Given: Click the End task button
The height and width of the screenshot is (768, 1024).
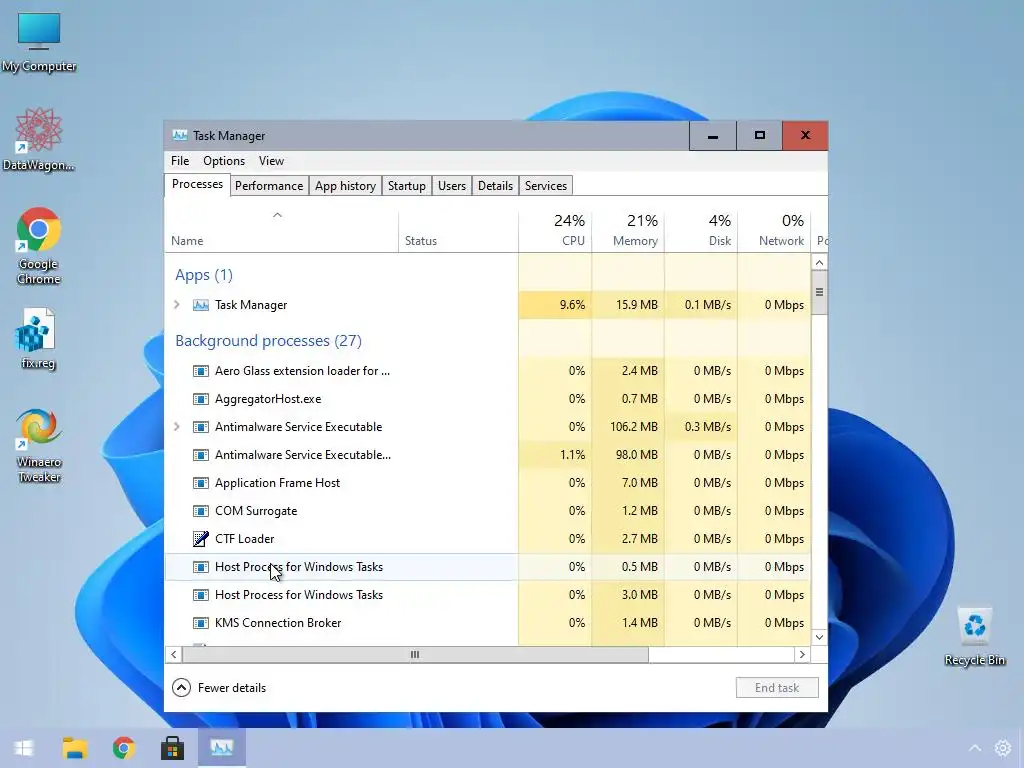Looking at the screenshot, I should pyautogui.click(x=776, y=688).
